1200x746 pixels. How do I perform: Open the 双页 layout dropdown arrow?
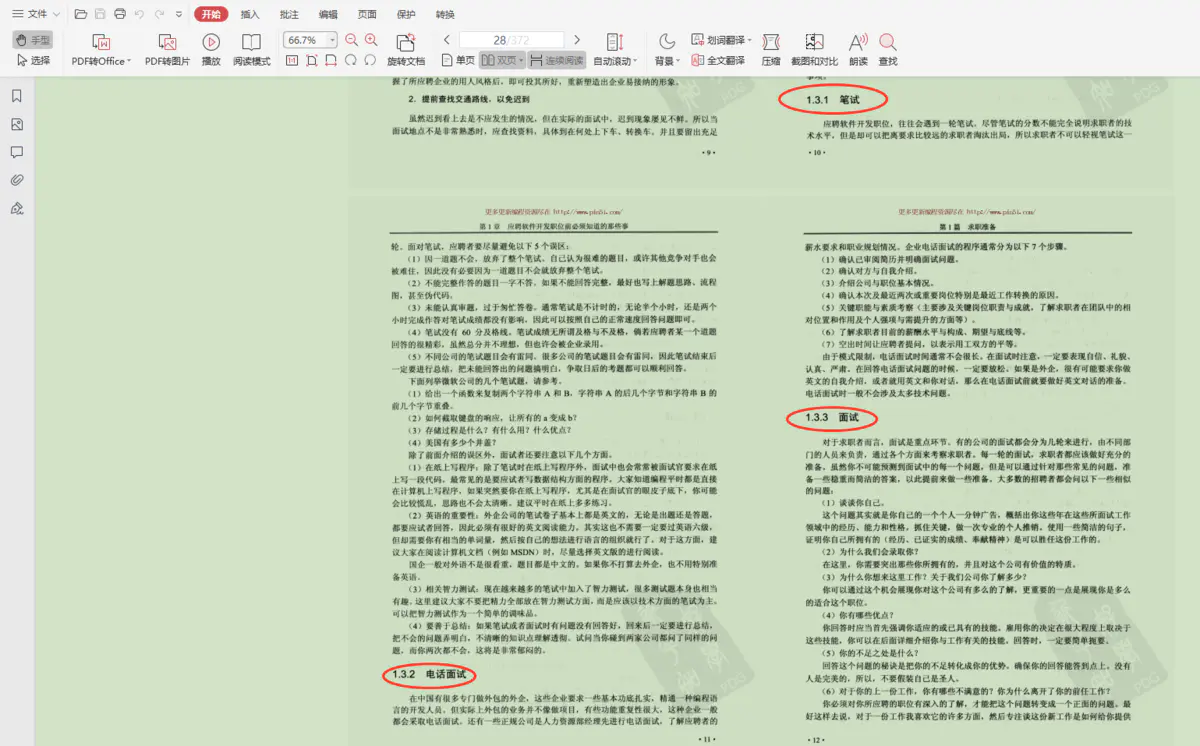[521, 61]
